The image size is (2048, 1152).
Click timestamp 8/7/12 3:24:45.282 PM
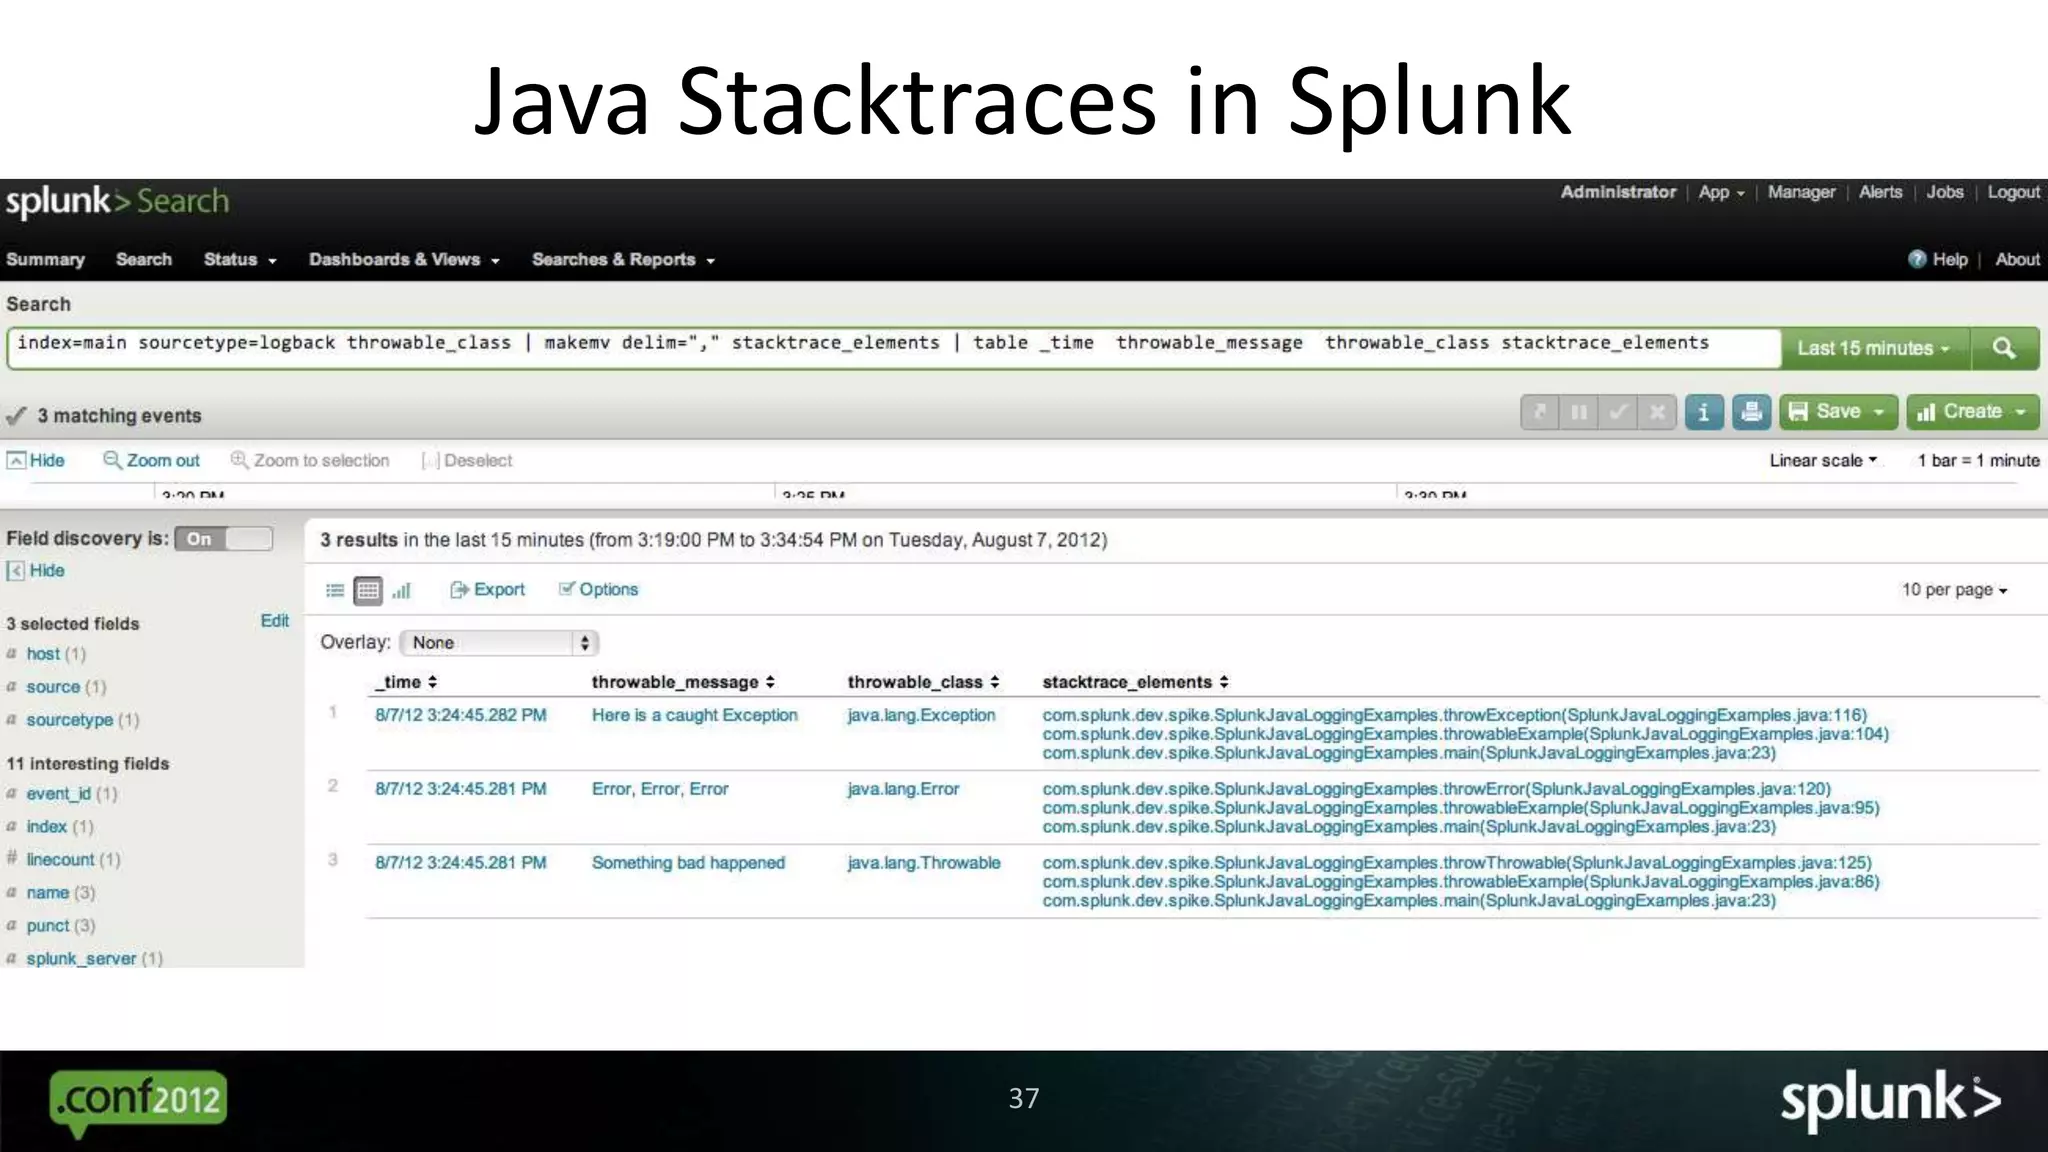pos(461,715)
